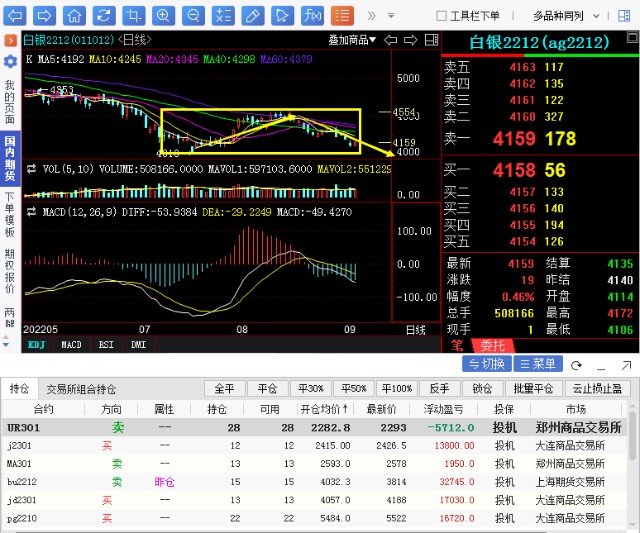Image resolution: width=640 pixels, height=533 pixels.
Task: Click the 锁仓 button
Action: pyautogui.click(x=482, y=389)
